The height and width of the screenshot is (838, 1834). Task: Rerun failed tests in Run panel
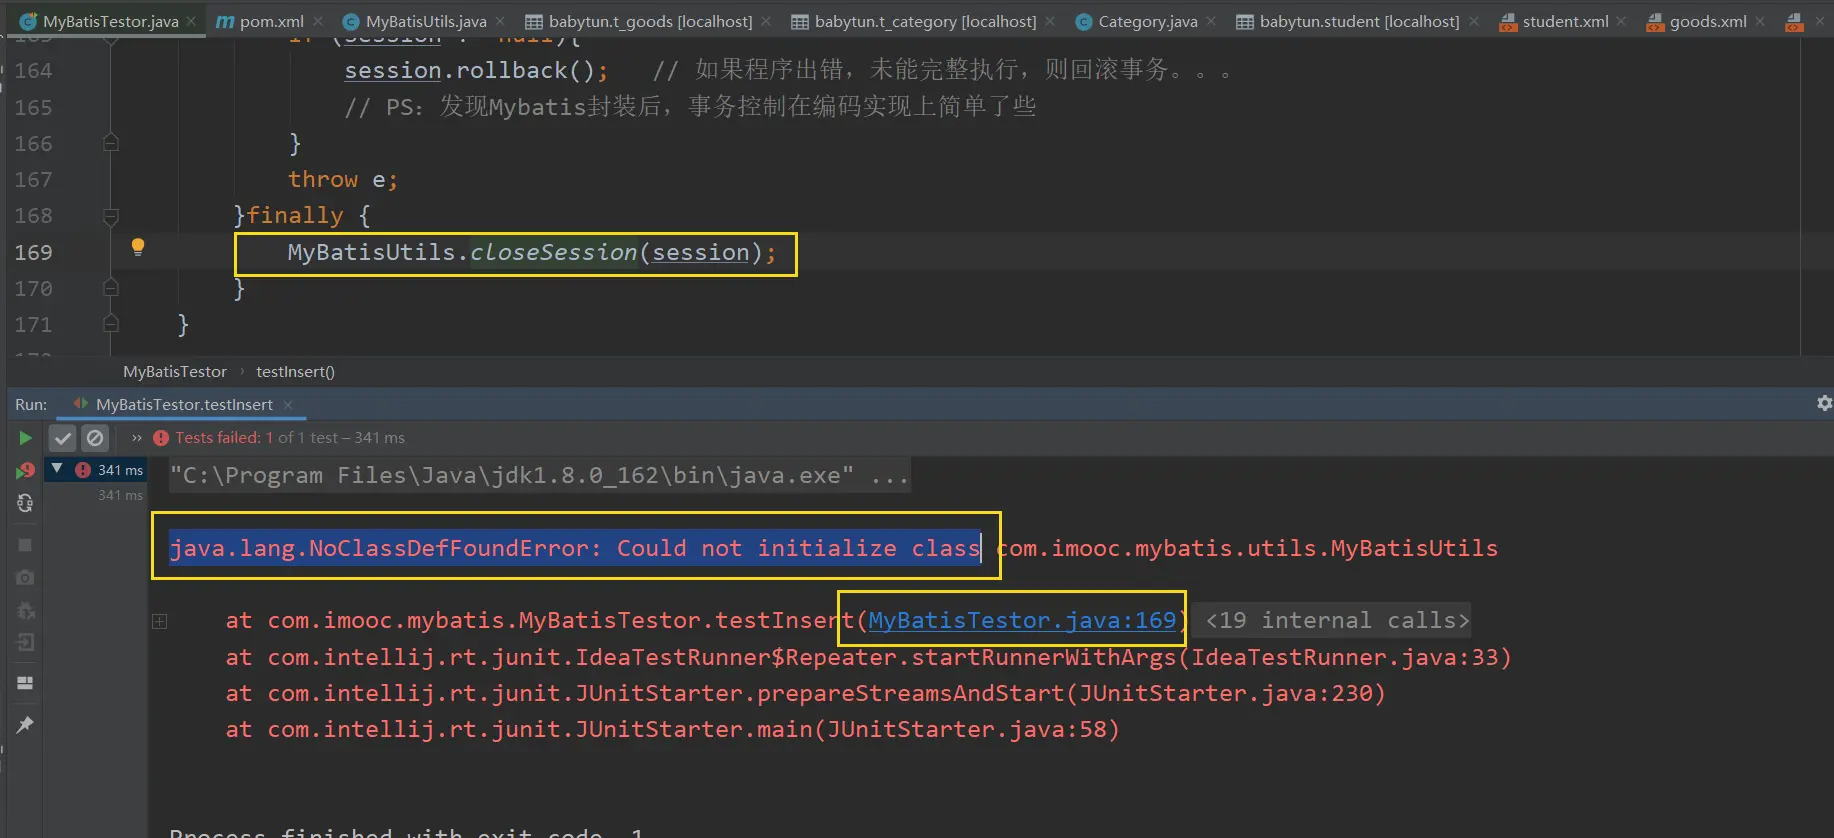[25, 470]
